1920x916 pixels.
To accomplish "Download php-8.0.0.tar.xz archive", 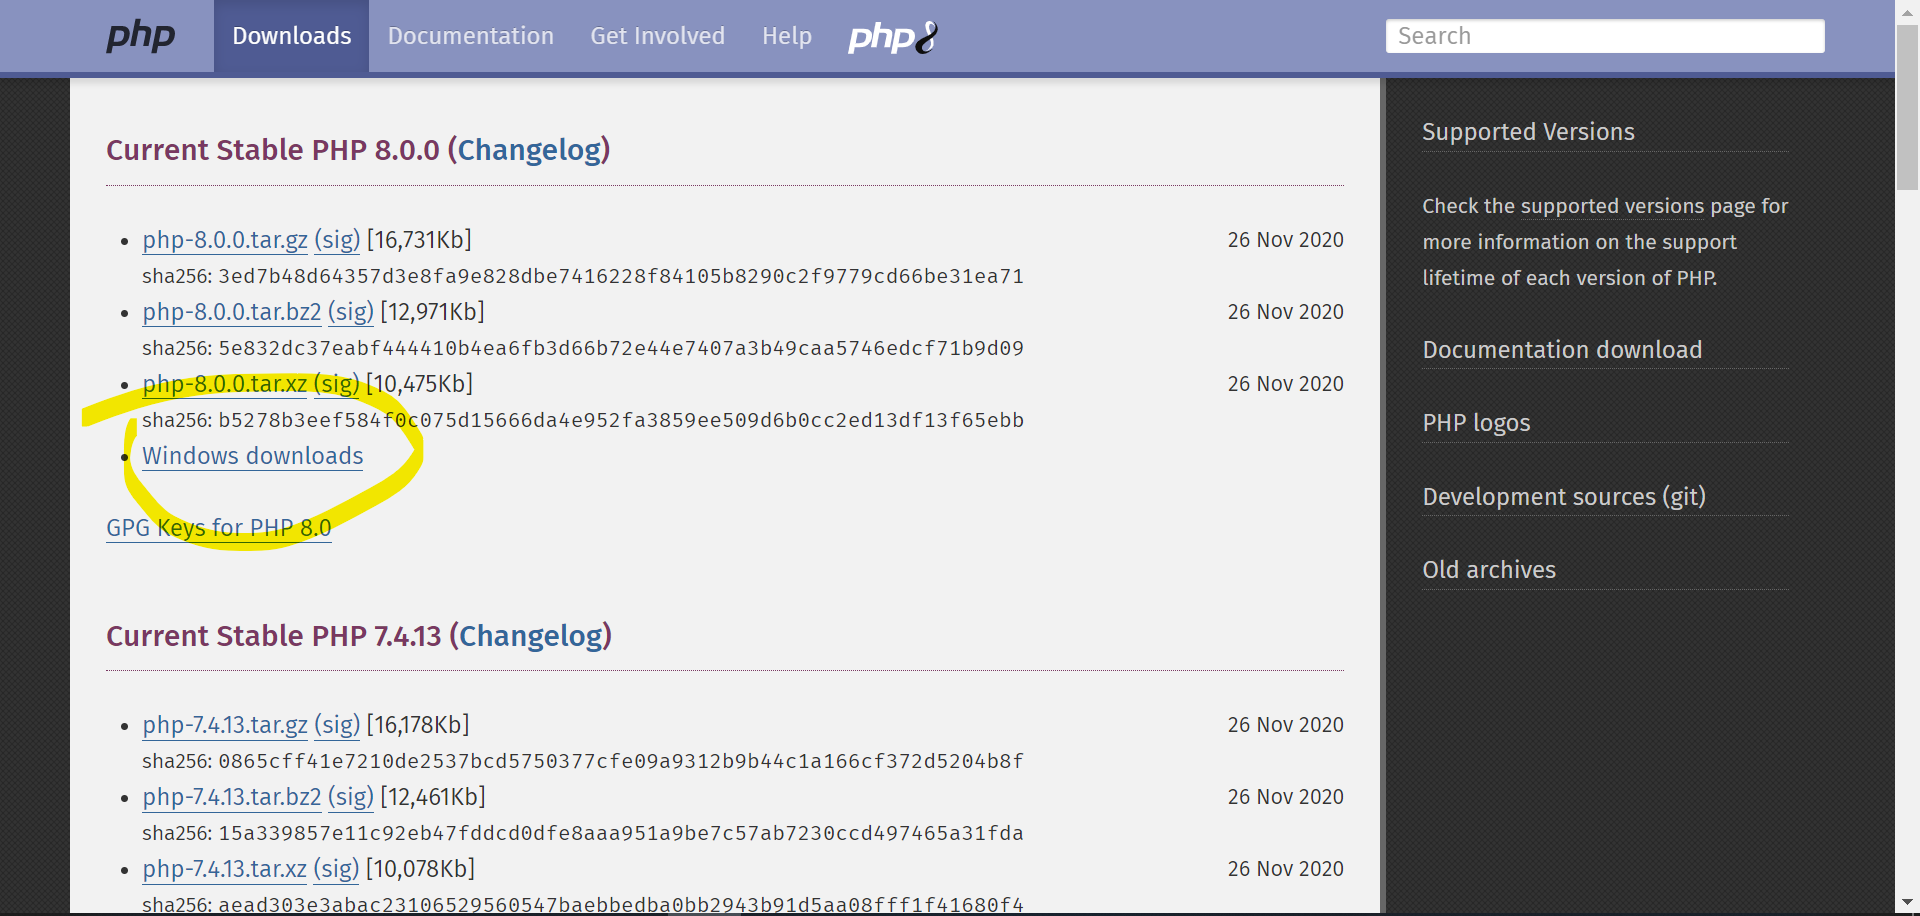I will pos(225,384).
